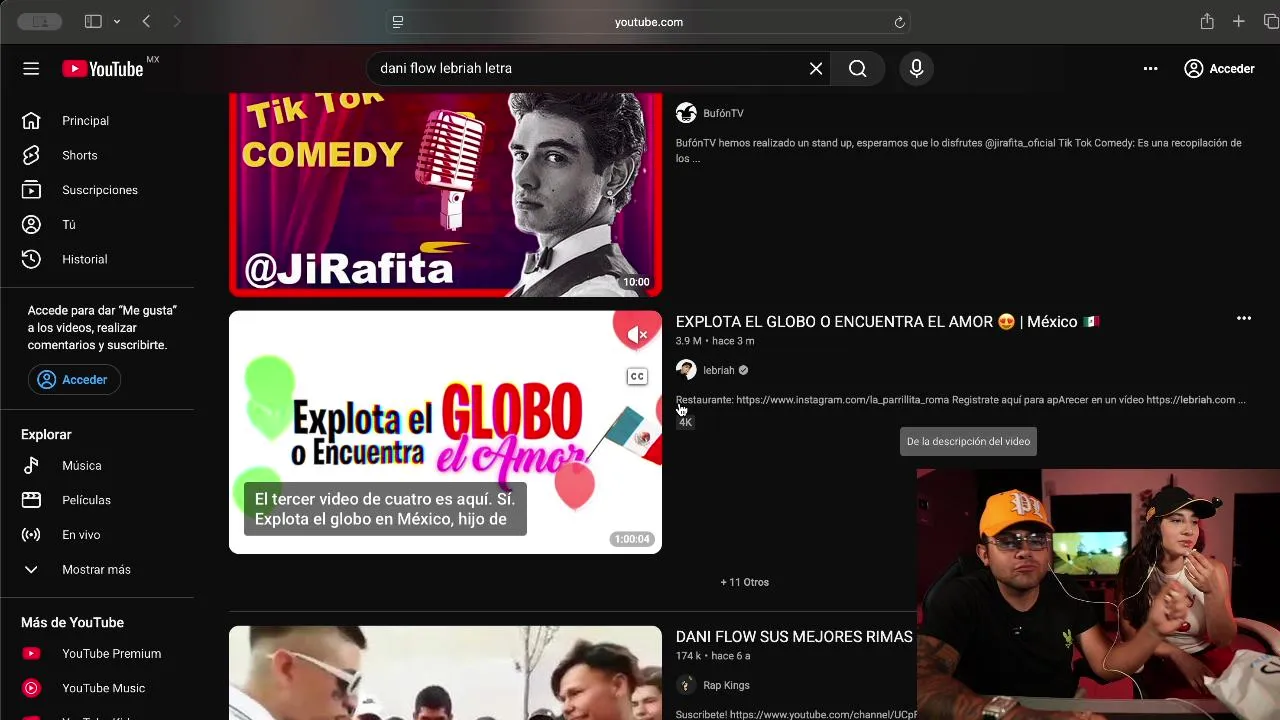Show Safari tab overview icon

coord(1272,21)
